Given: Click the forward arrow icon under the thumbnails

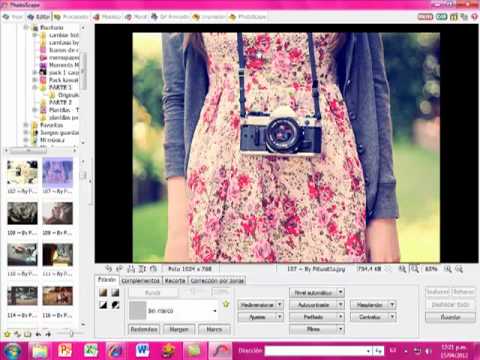Looking at the screenshot, I should (x=48, y=334).
